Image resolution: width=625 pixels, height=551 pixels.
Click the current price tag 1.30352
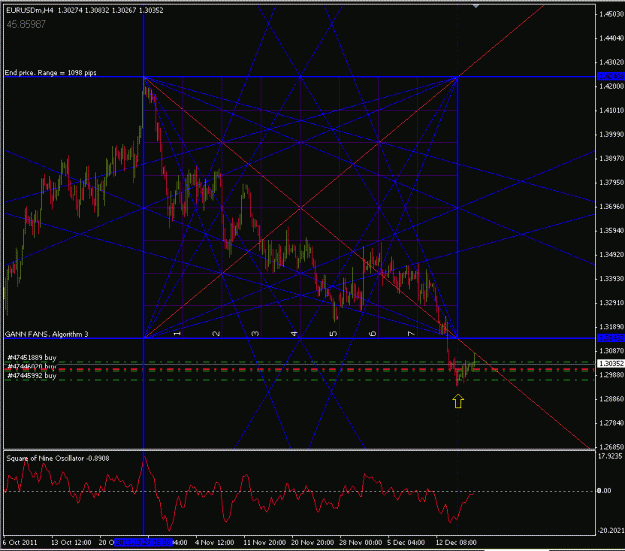611,364
